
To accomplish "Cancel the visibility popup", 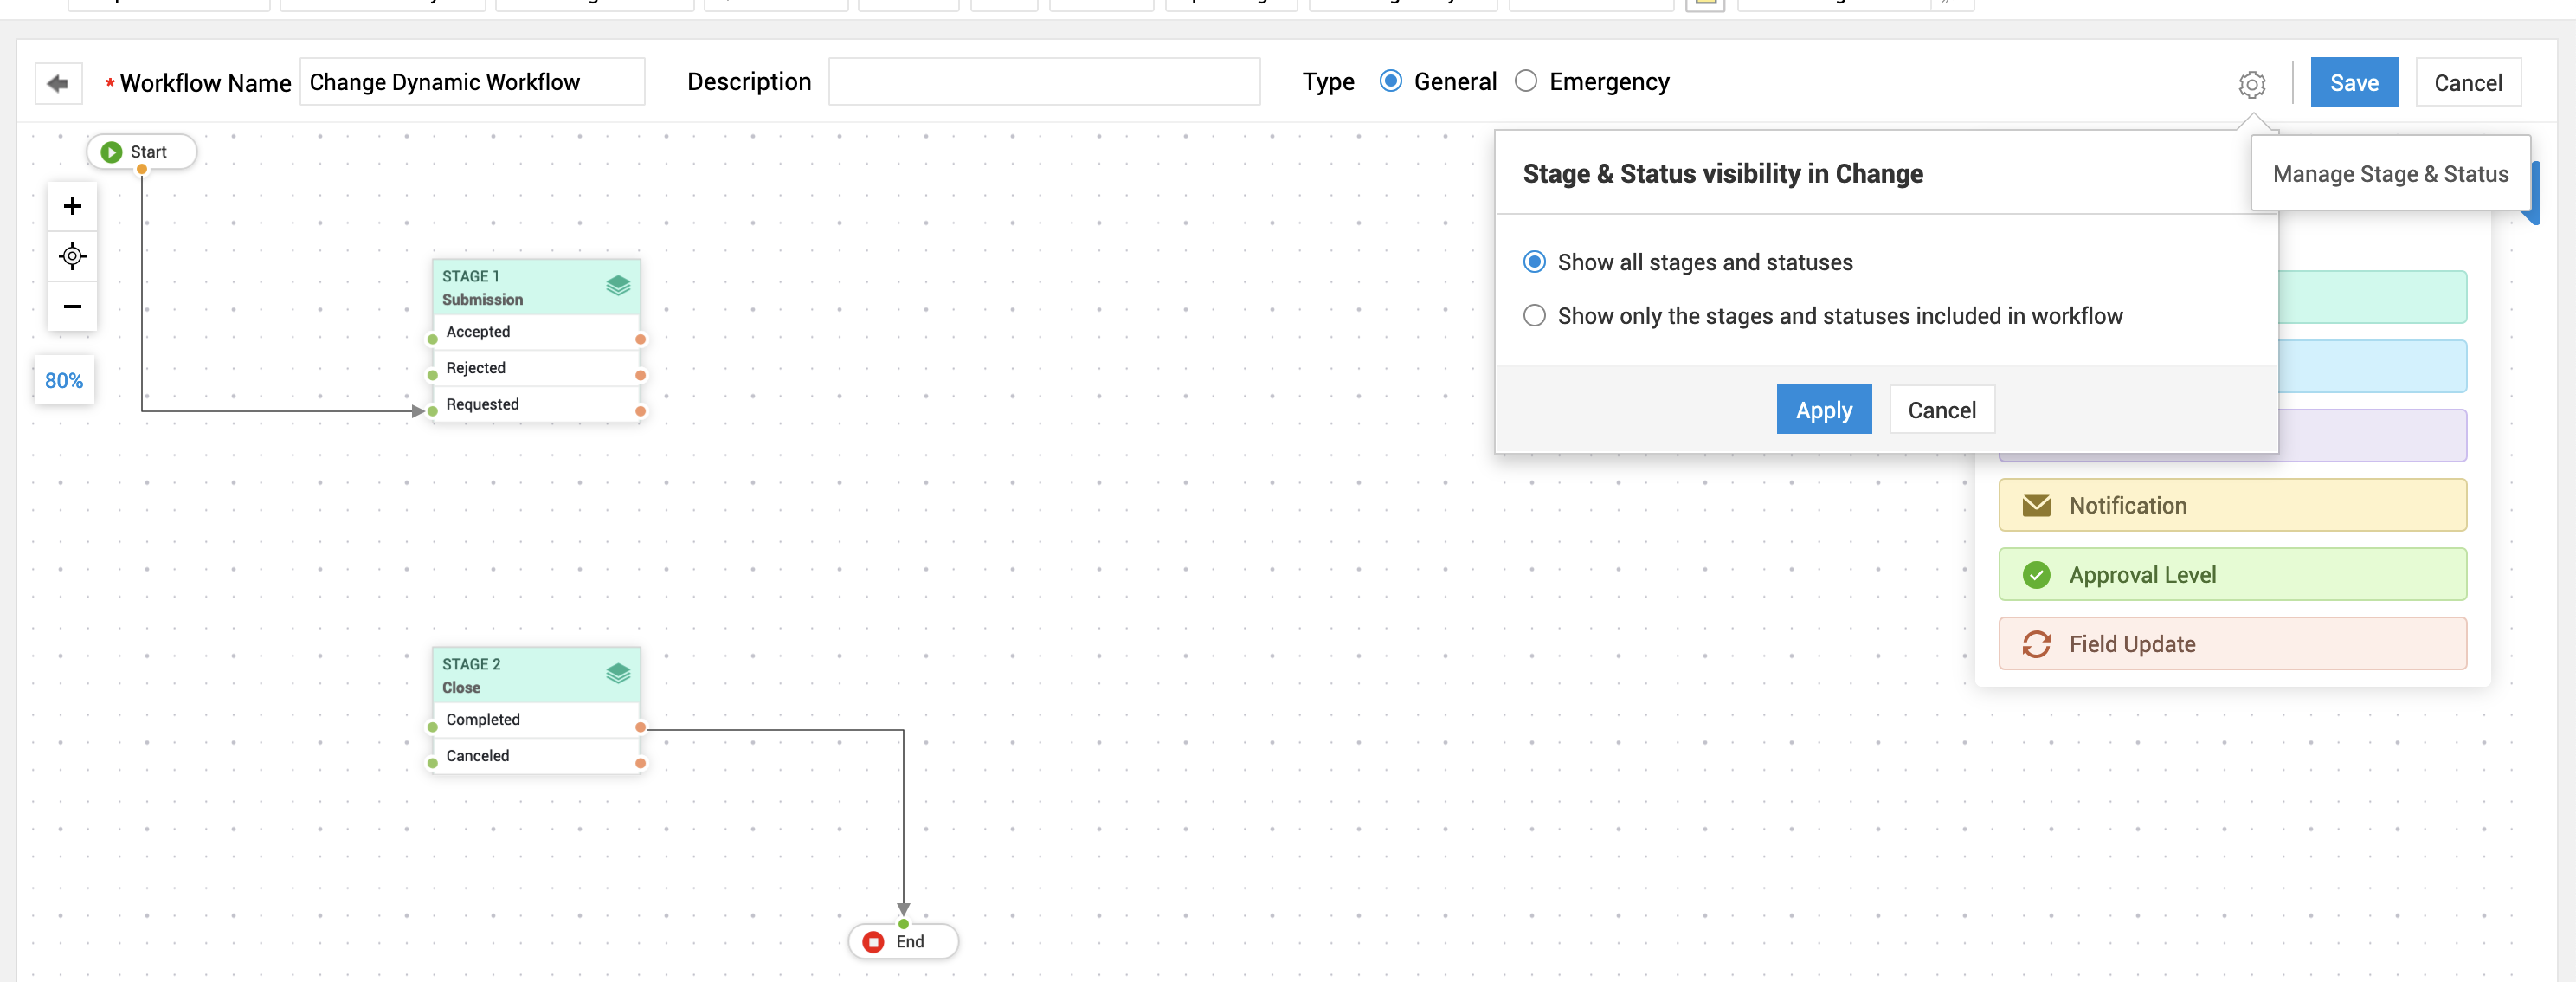I will 1941,410.
